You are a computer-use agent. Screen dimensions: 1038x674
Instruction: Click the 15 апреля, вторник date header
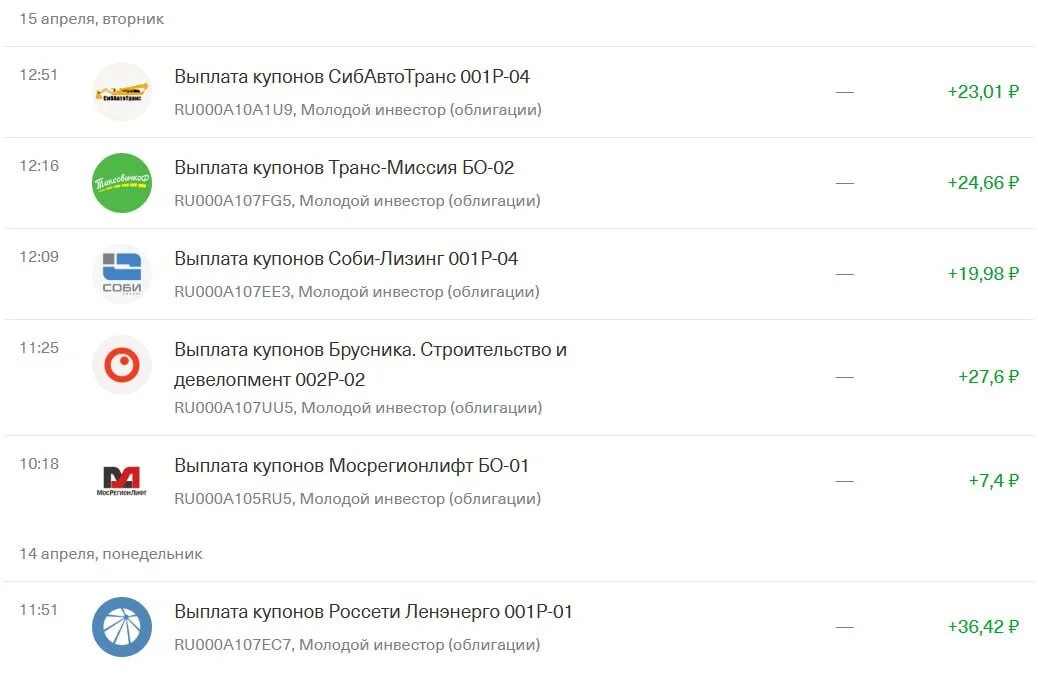pyautogui.click(x=91, y=19)
